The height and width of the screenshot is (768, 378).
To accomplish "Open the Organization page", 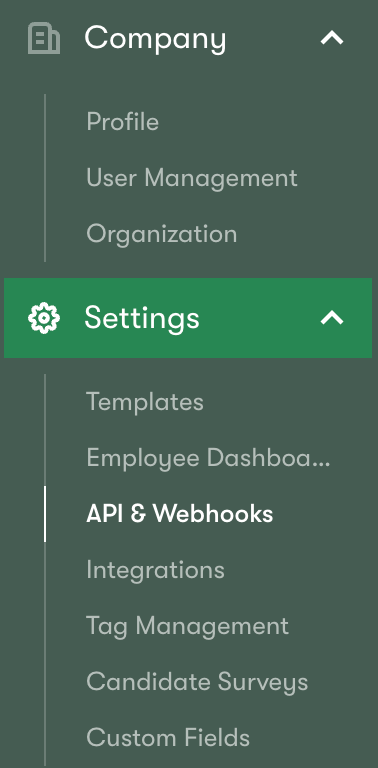I will (x=162, y=234).
